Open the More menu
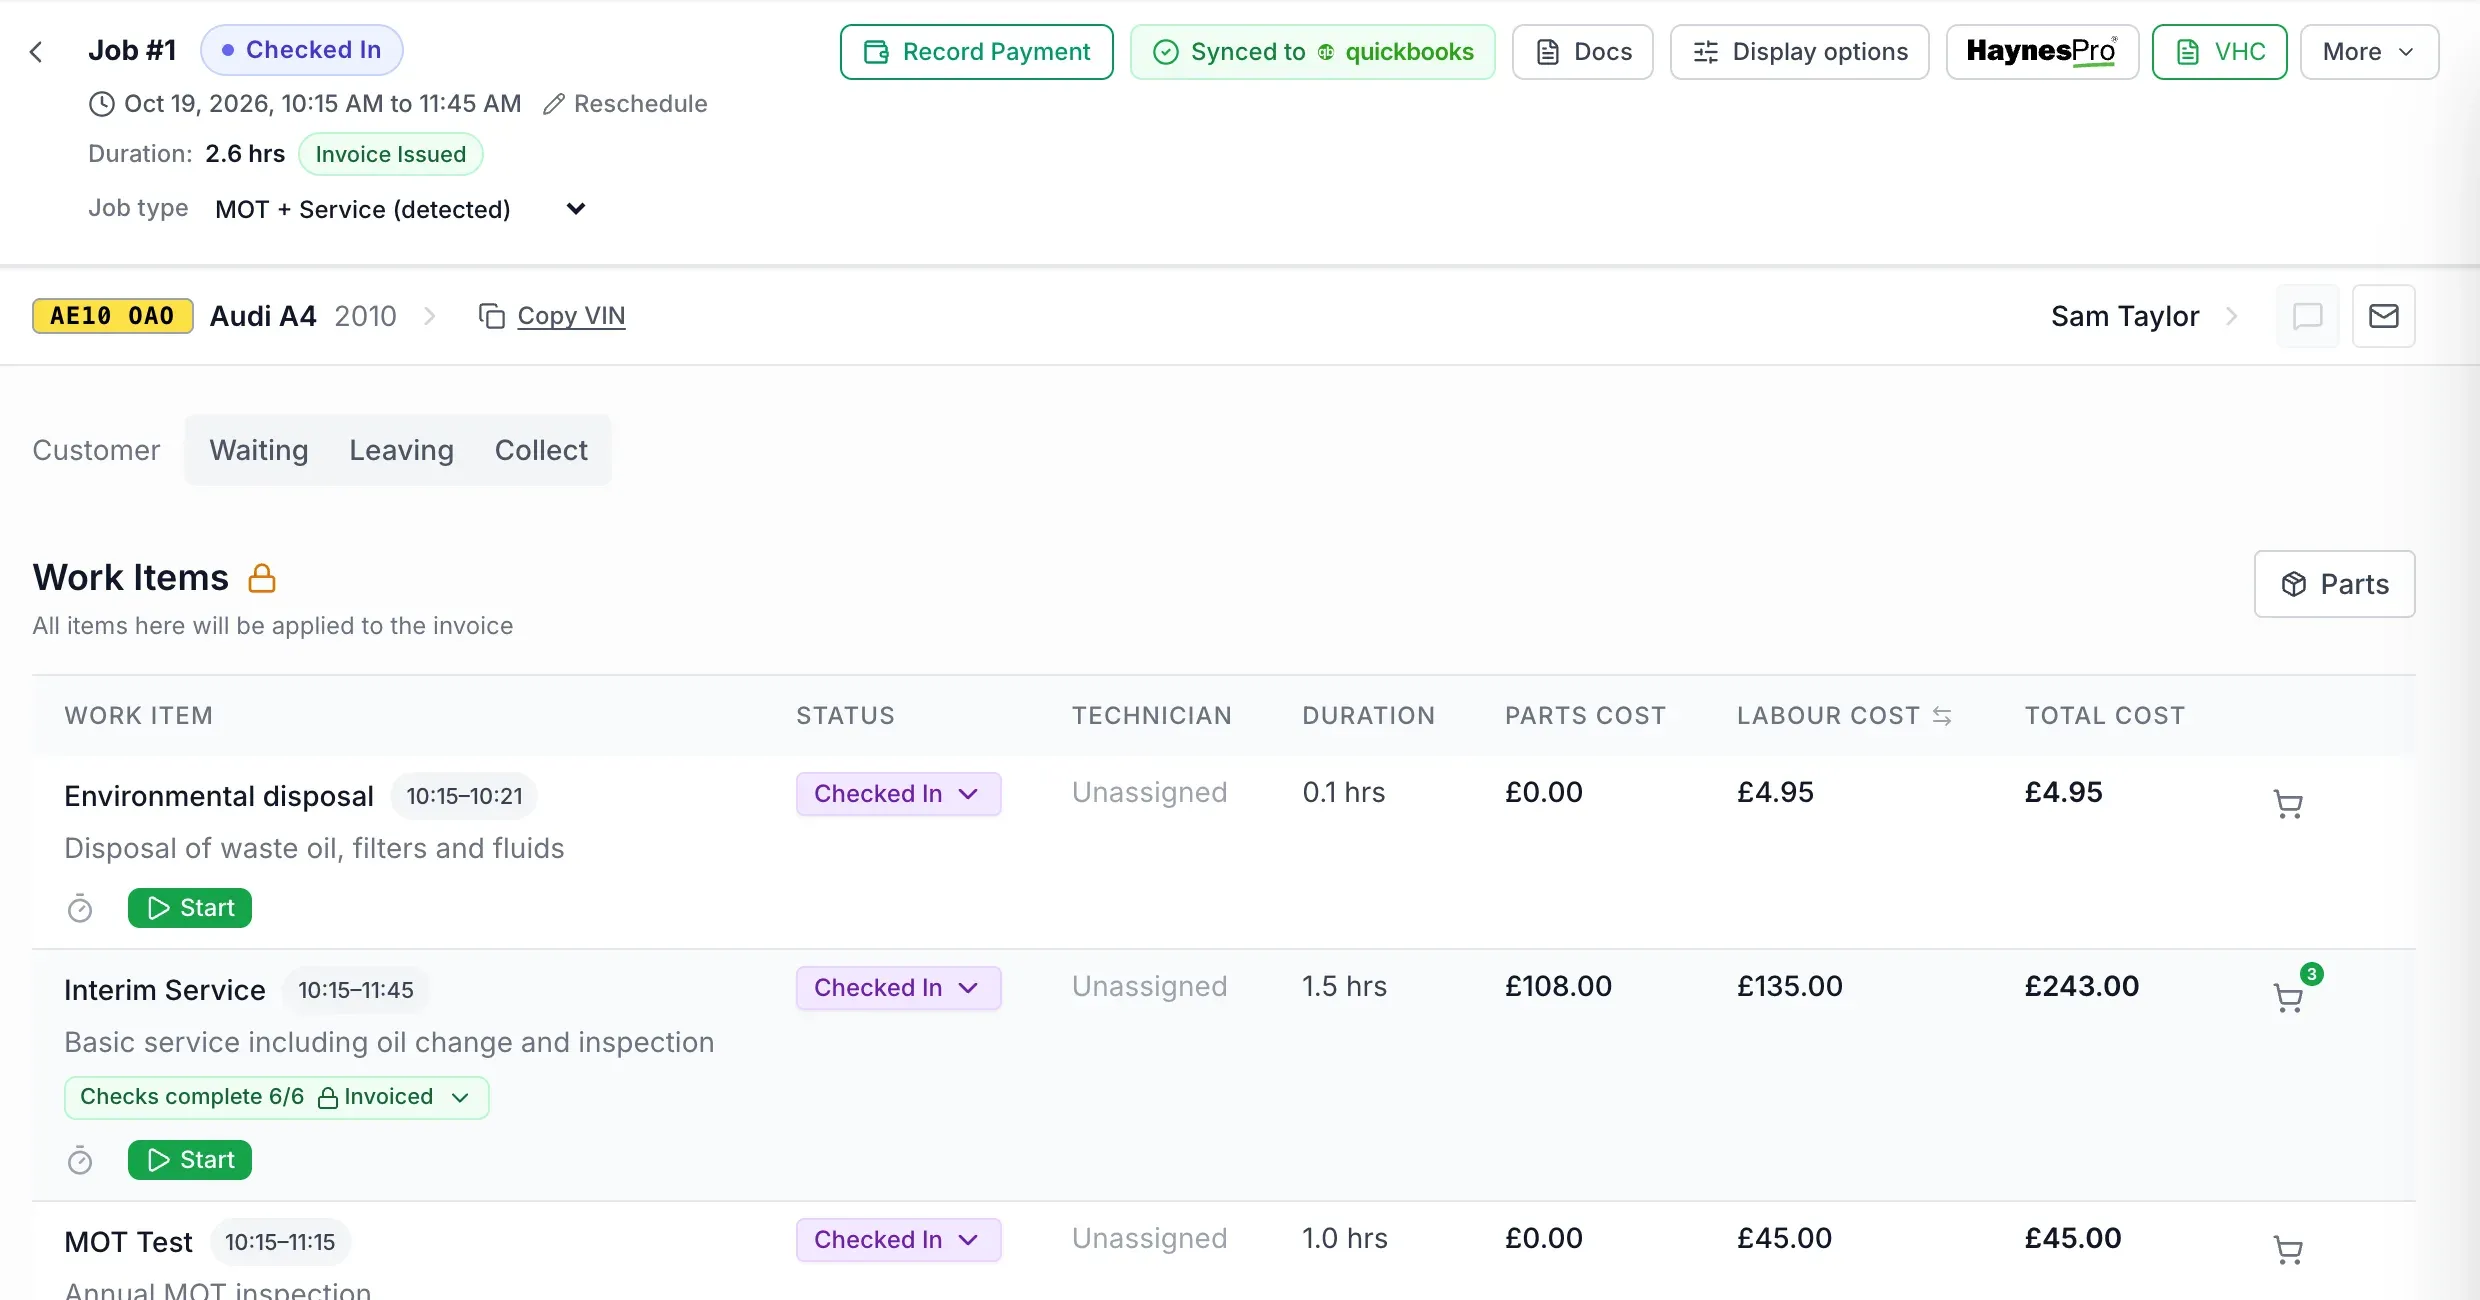The width and height of the screenshot is (2480, 1300). [x=2369, y=52]
